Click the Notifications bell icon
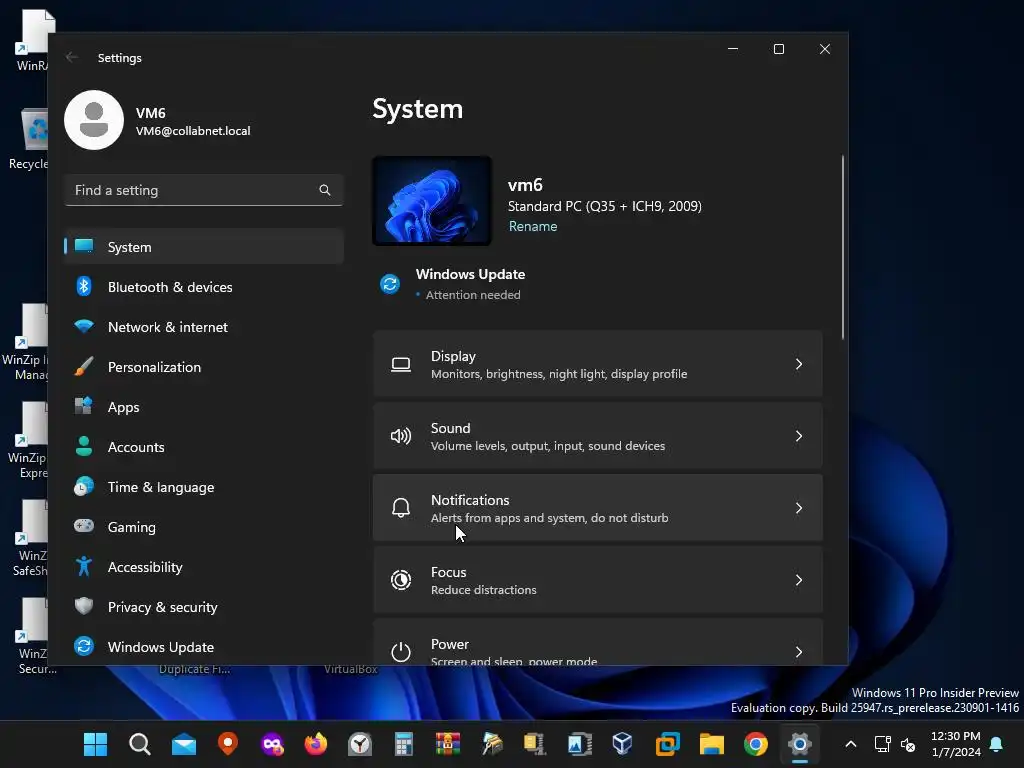 tap(401, 507)
